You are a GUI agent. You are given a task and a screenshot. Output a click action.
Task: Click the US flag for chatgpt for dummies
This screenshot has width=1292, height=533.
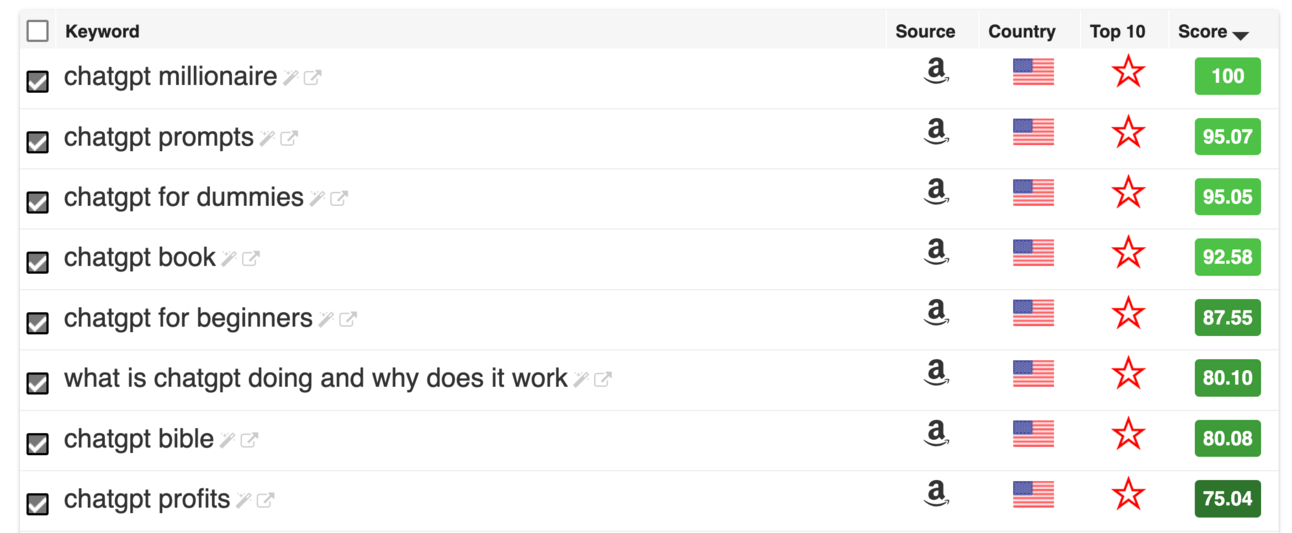pos(1033,192)
